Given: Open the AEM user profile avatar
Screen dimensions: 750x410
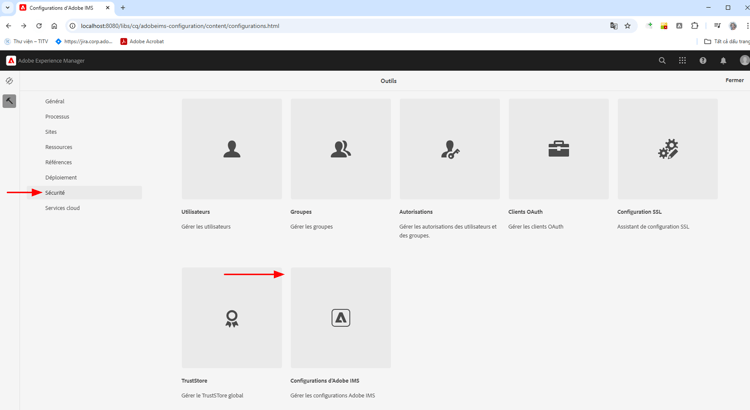Looking at the screenshot, I should tap(744, 60).
